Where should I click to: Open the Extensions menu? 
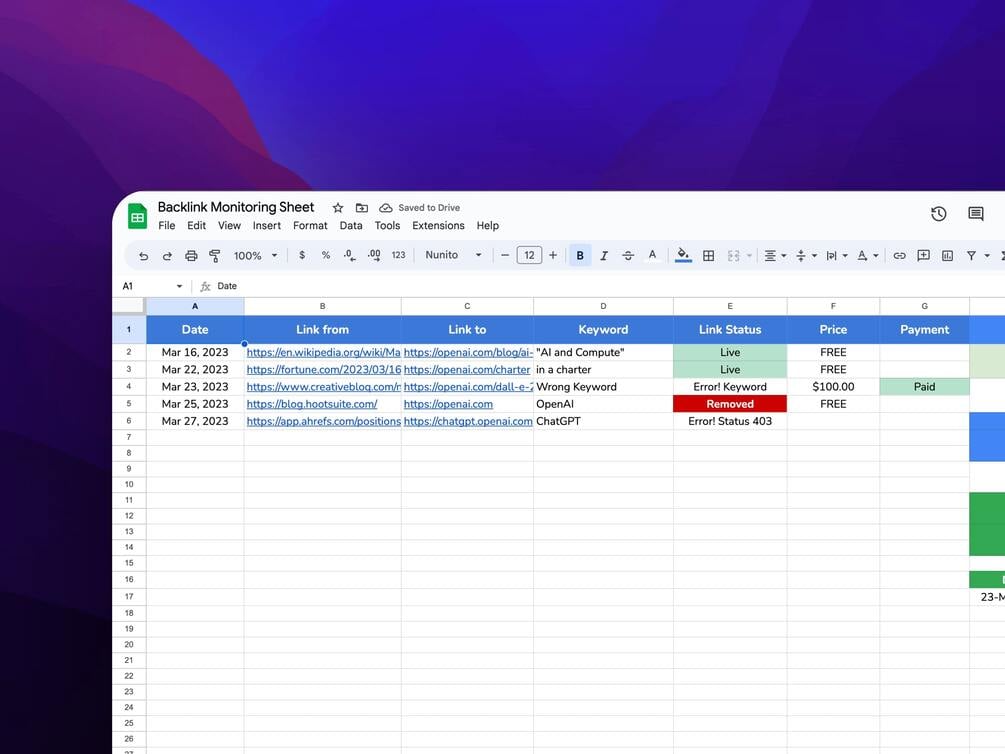438,226
